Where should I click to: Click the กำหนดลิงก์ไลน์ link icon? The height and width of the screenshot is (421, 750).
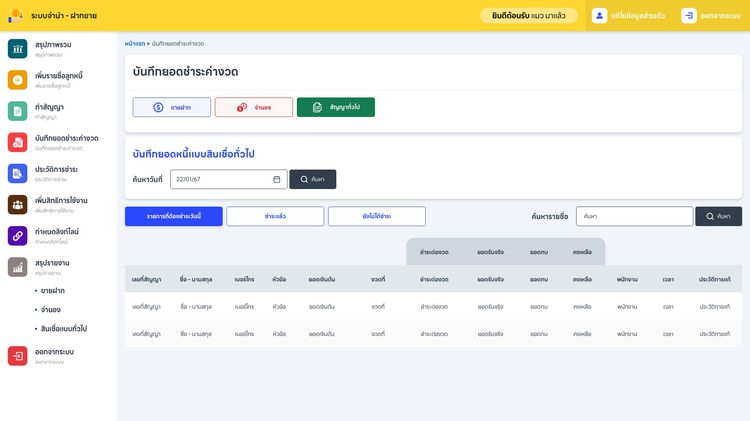click(x=17, y=235)
